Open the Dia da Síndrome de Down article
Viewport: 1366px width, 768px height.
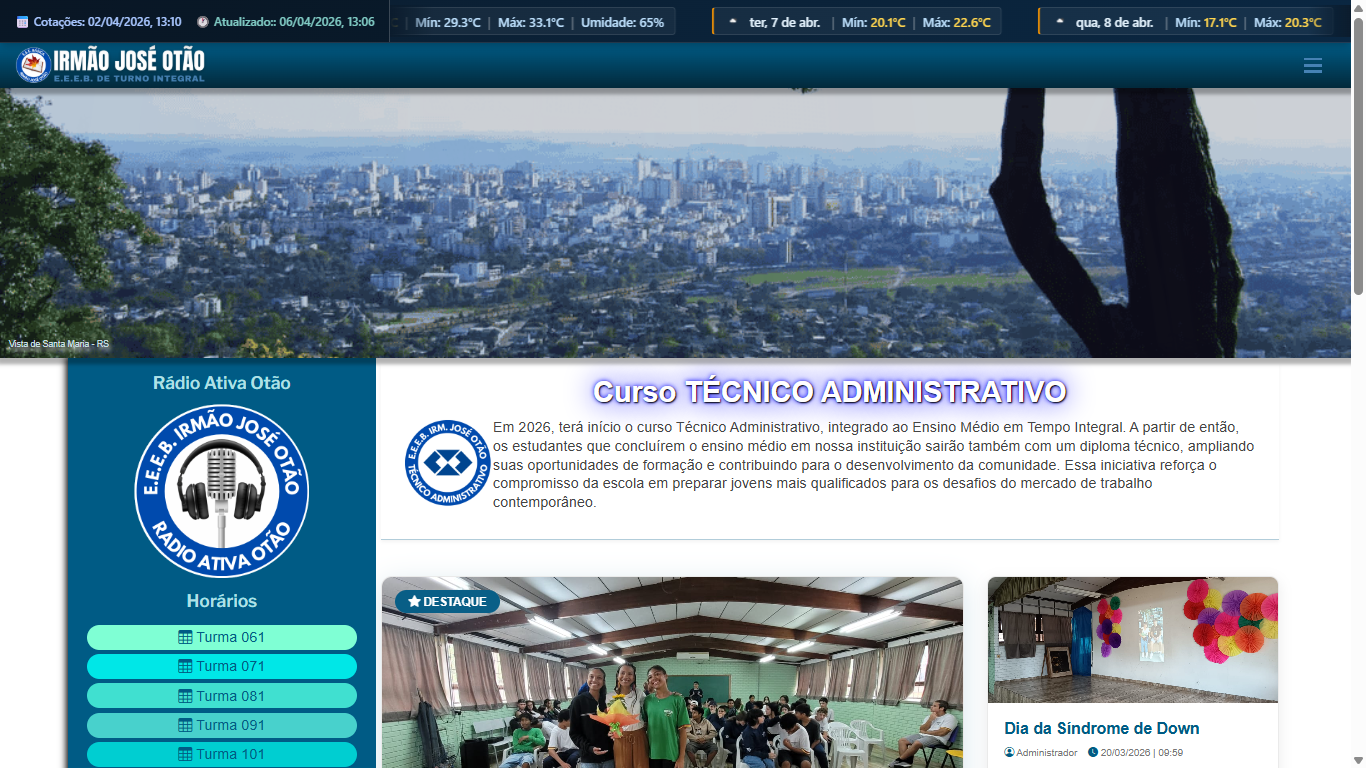1102,729
